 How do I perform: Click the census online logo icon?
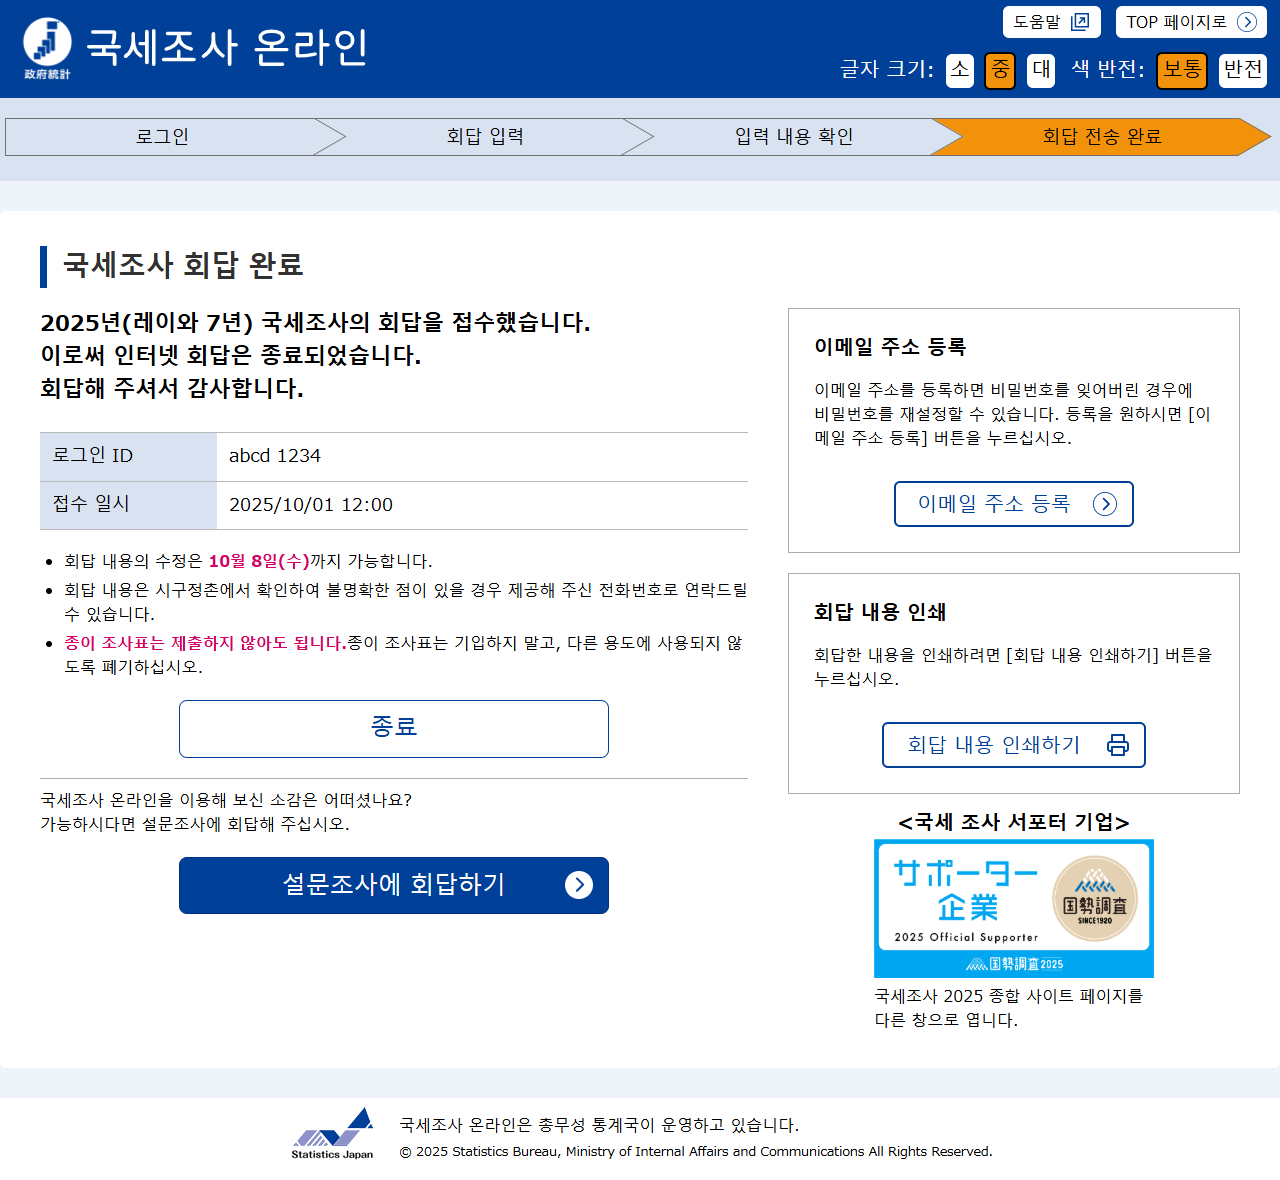tap(47, 46)
